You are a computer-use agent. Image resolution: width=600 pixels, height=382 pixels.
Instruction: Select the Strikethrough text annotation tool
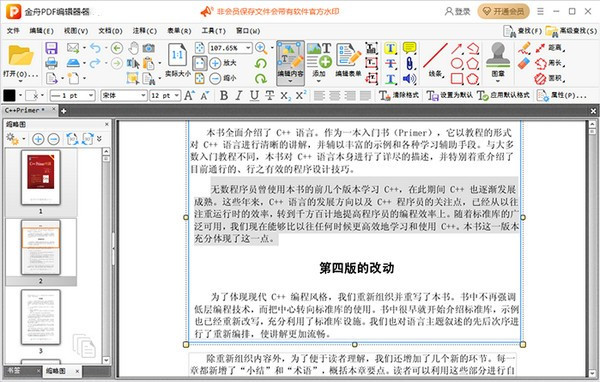click(x=390, y=63)
